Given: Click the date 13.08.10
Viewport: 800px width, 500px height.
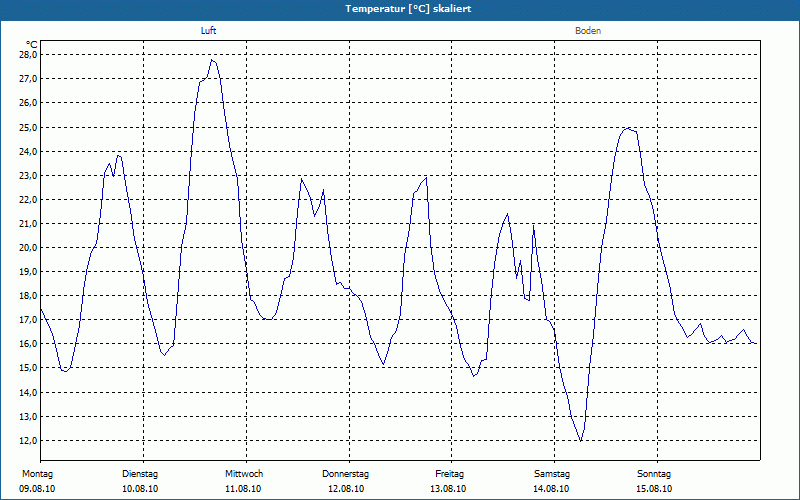Looking at the screenshot, I should [x=448, y=489].
